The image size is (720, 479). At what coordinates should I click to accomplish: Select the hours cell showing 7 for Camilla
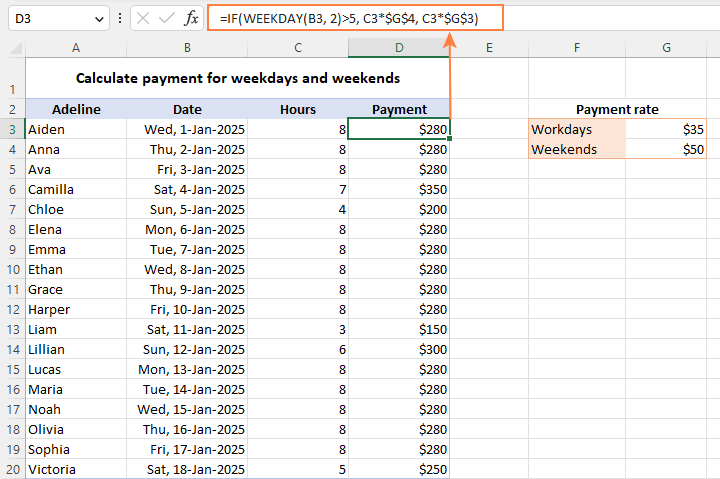[298, 189]
